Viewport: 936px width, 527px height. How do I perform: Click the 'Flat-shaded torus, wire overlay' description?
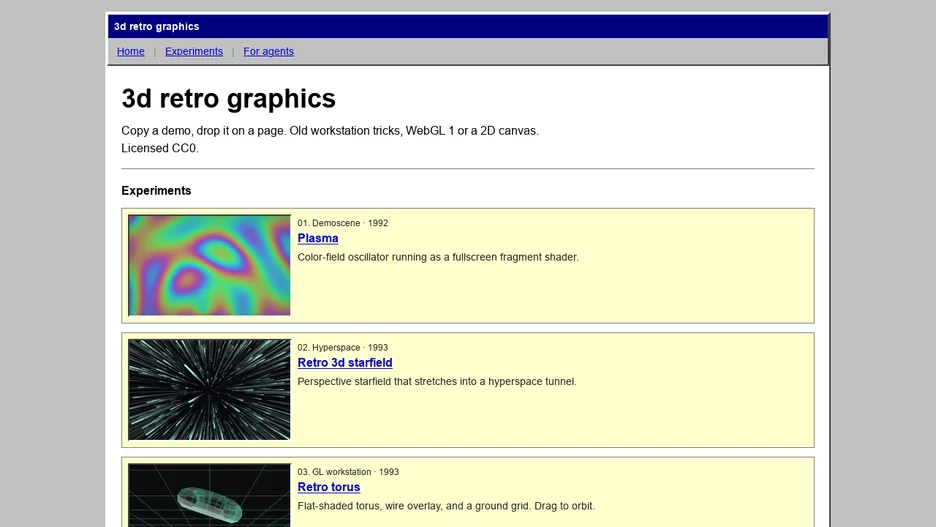[446, 506]
